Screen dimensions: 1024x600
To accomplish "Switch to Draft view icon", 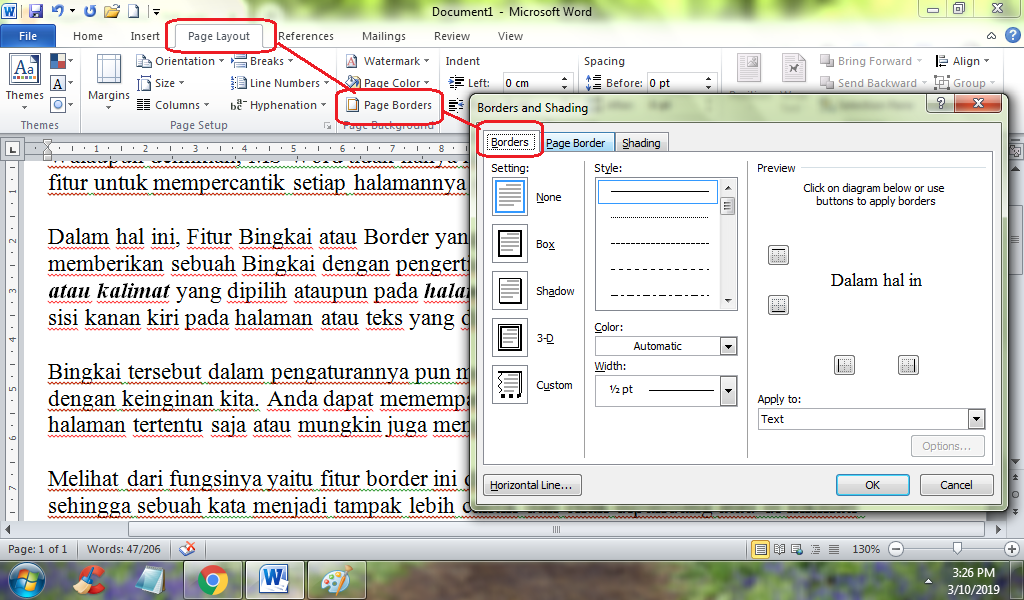I will 834,549.
